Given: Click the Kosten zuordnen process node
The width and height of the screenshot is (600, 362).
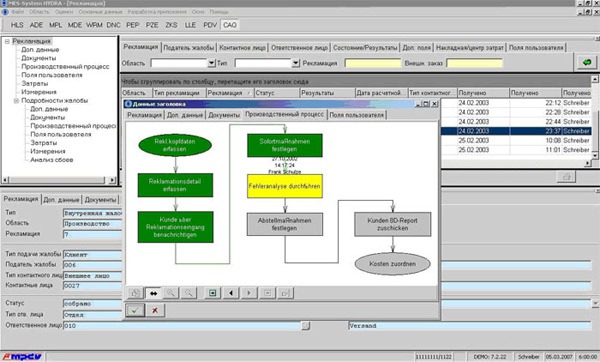Looking at the screenshot, I should tap(393, 264).
